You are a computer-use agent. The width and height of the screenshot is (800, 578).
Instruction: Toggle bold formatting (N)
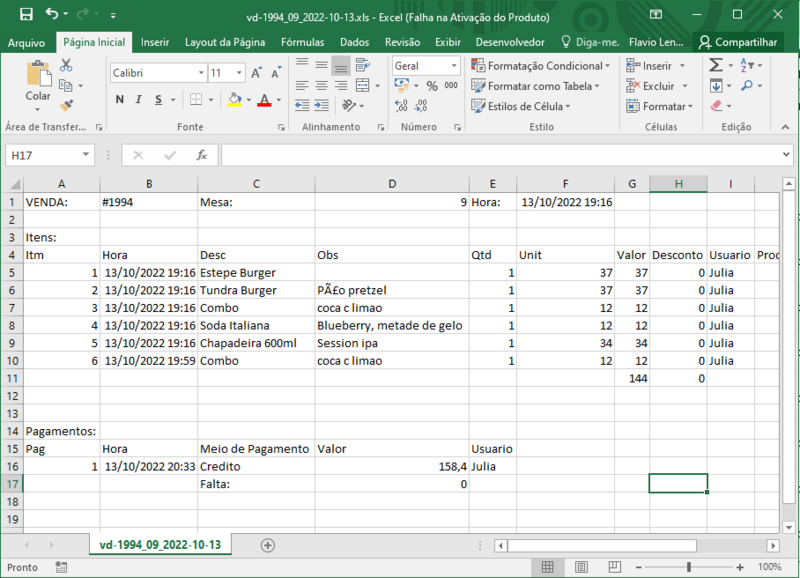[119, 99]
